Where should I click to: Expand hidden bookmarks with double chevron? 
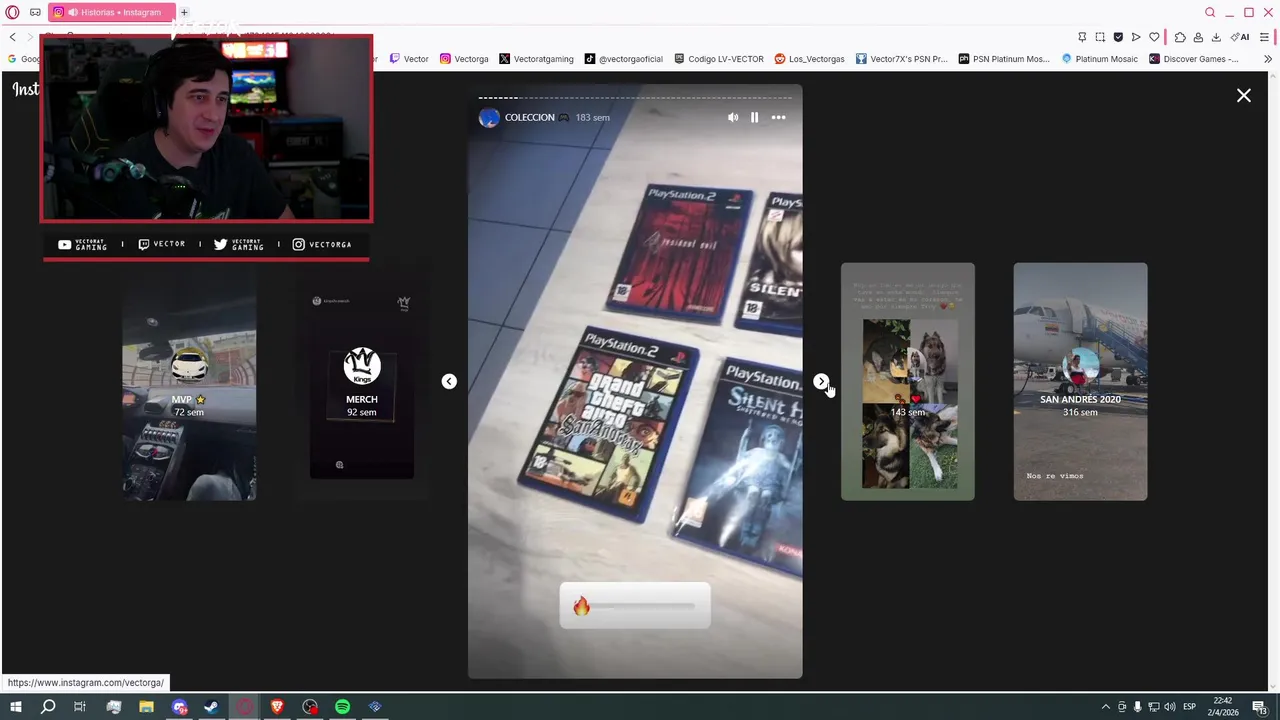pos(1267,59)
